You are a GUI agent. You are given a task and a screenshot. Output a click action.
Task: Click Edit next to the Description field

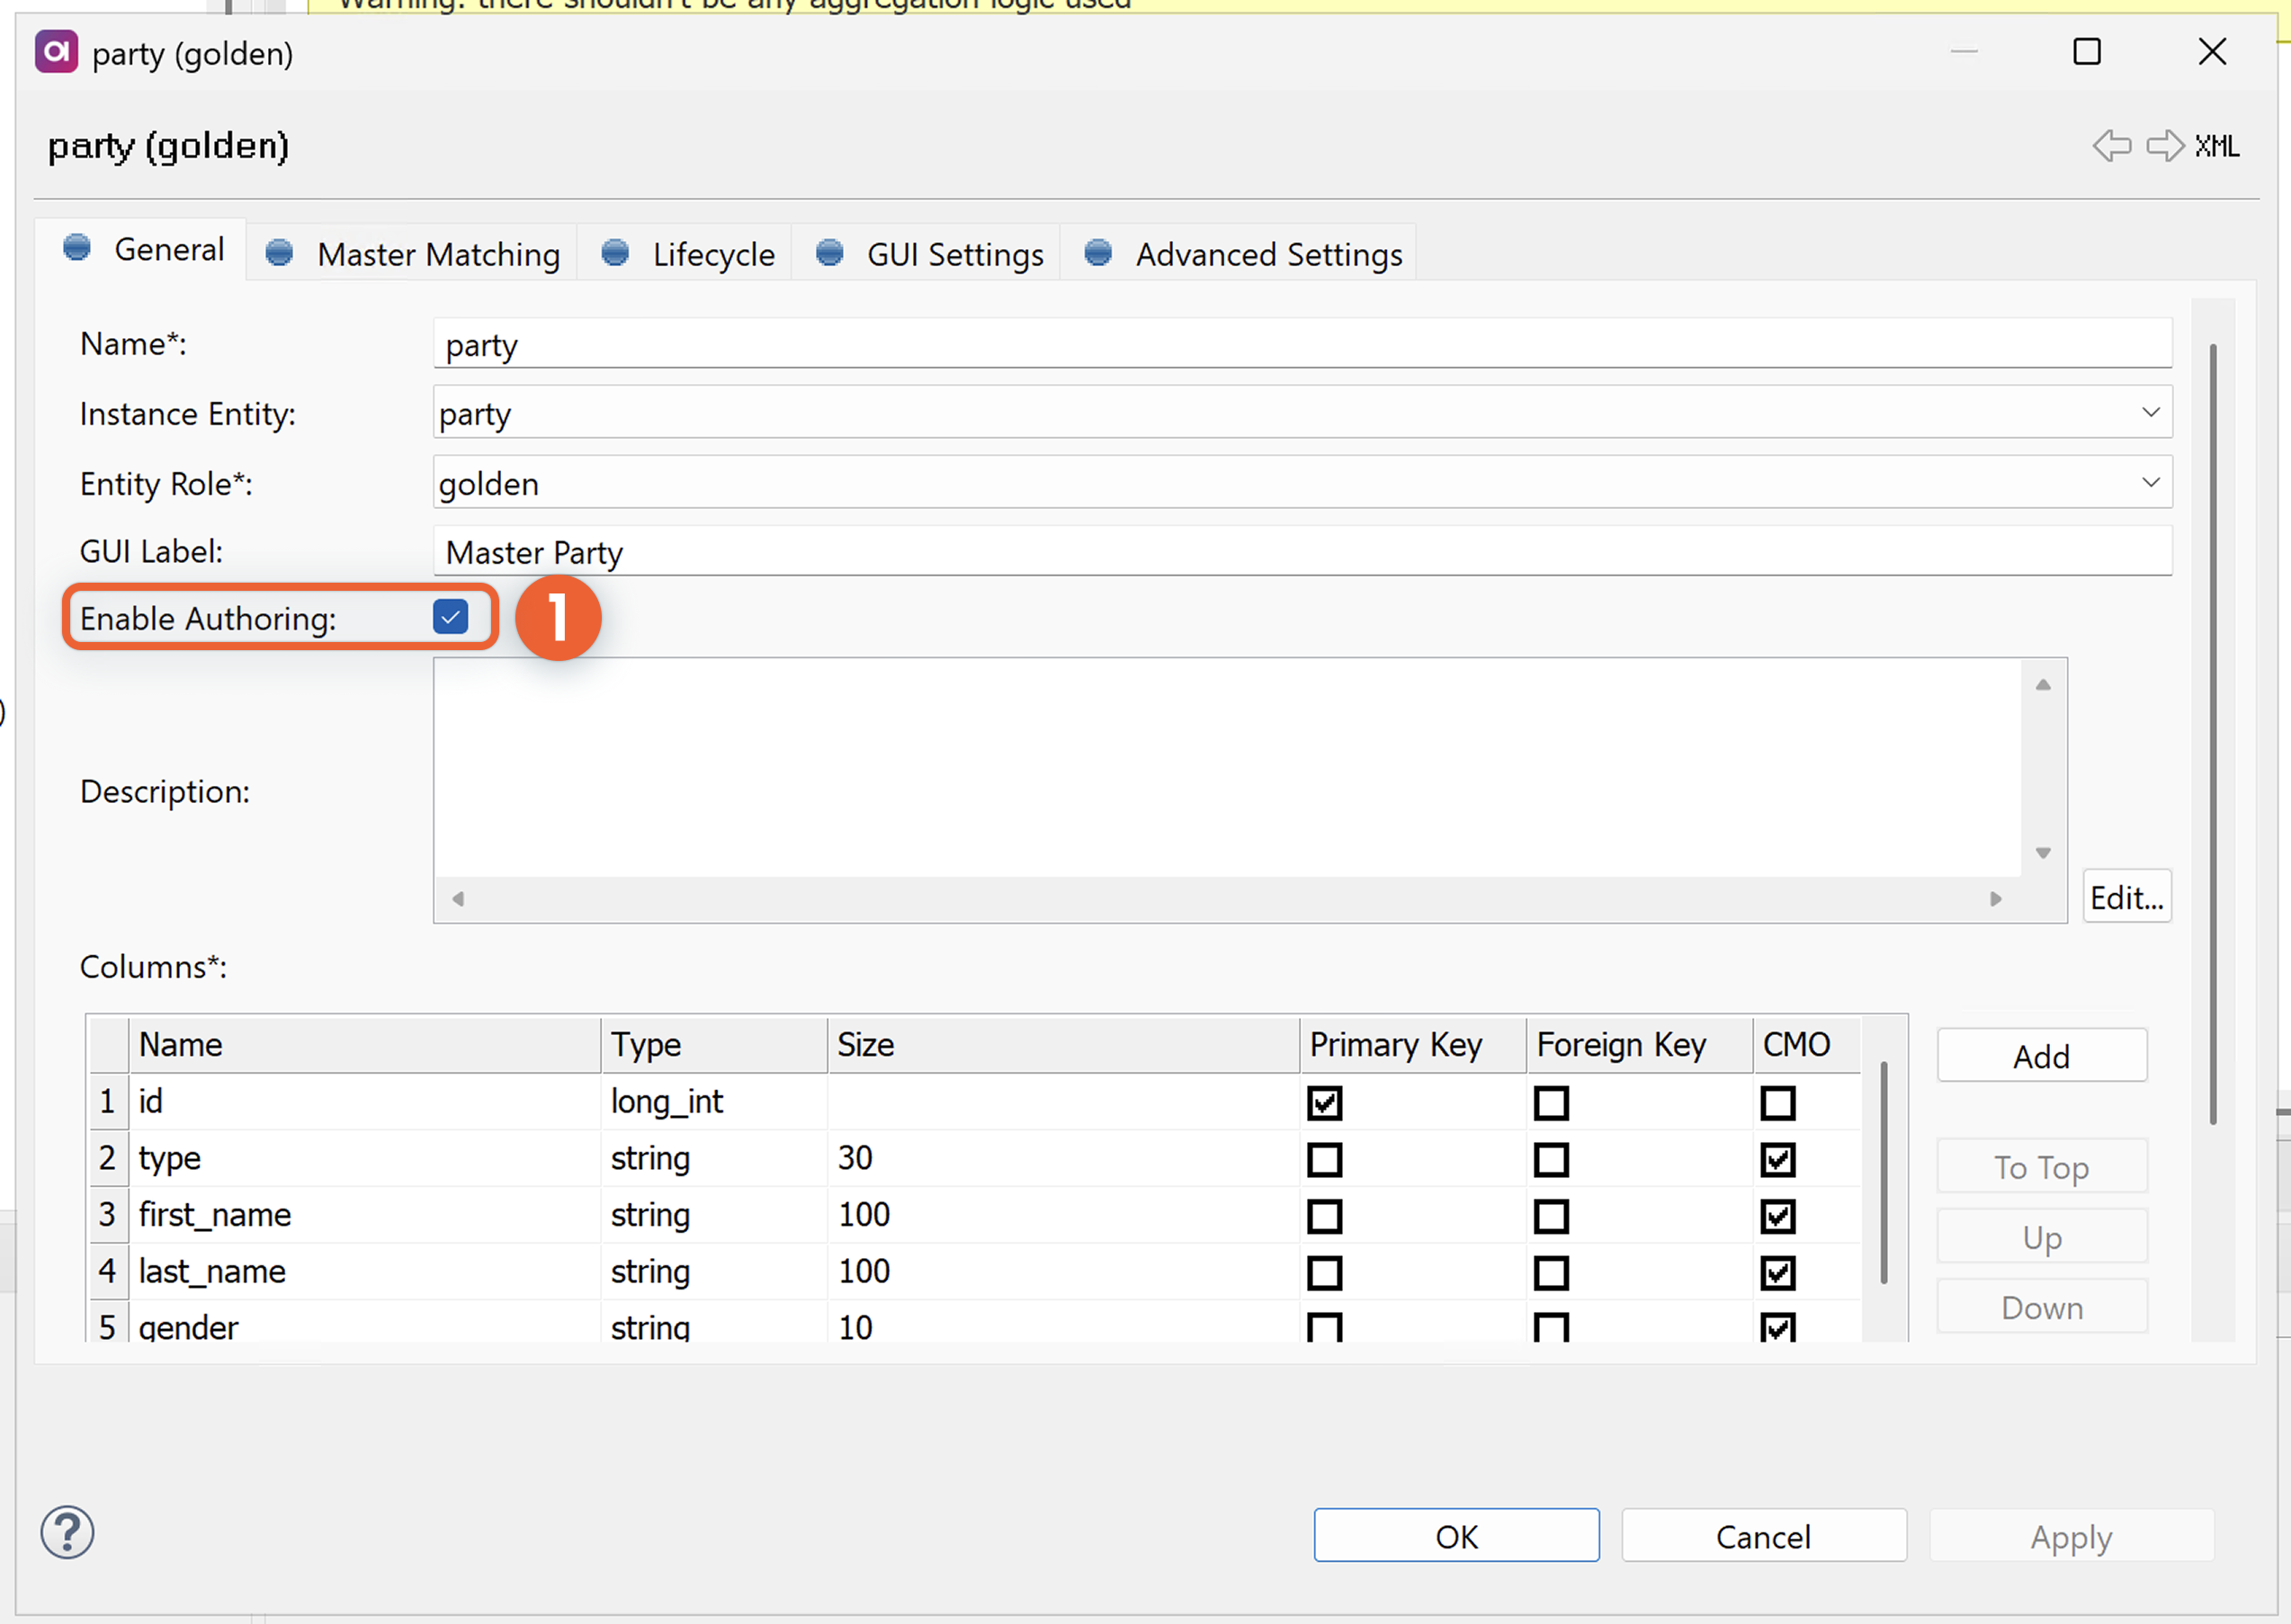[2126, 896]
